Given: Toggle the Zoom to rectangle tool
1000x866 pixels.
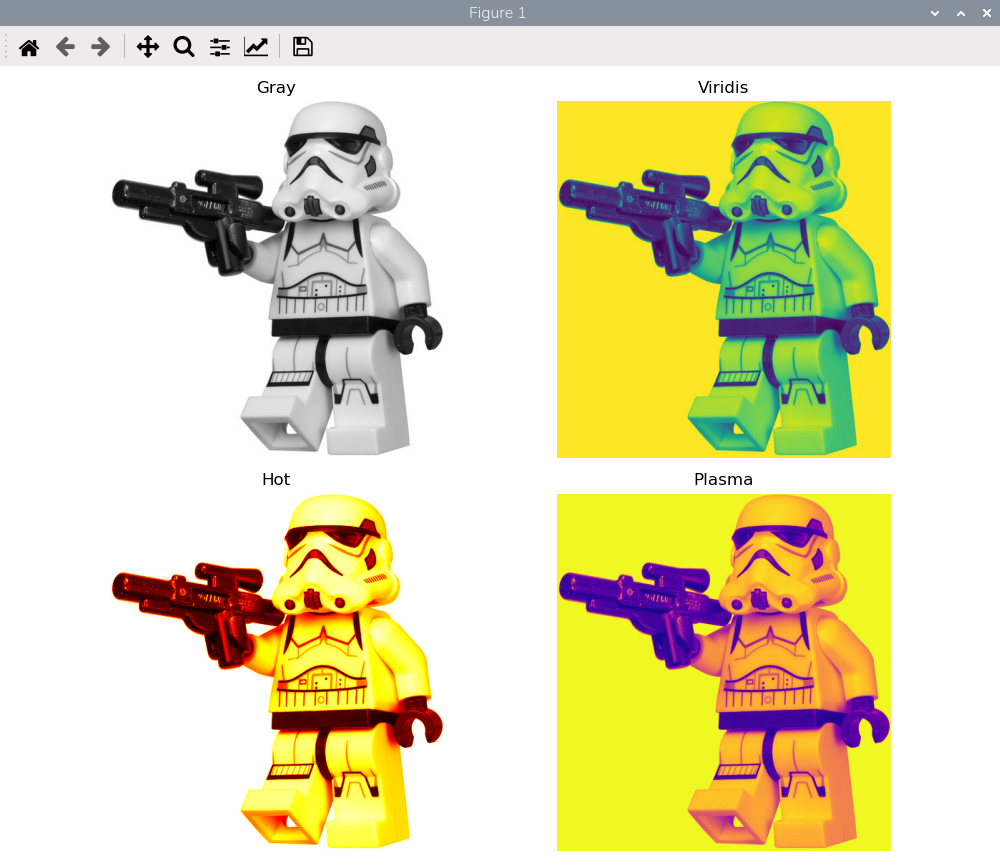Looking at the screenshot, I should [x=184, y=47].
